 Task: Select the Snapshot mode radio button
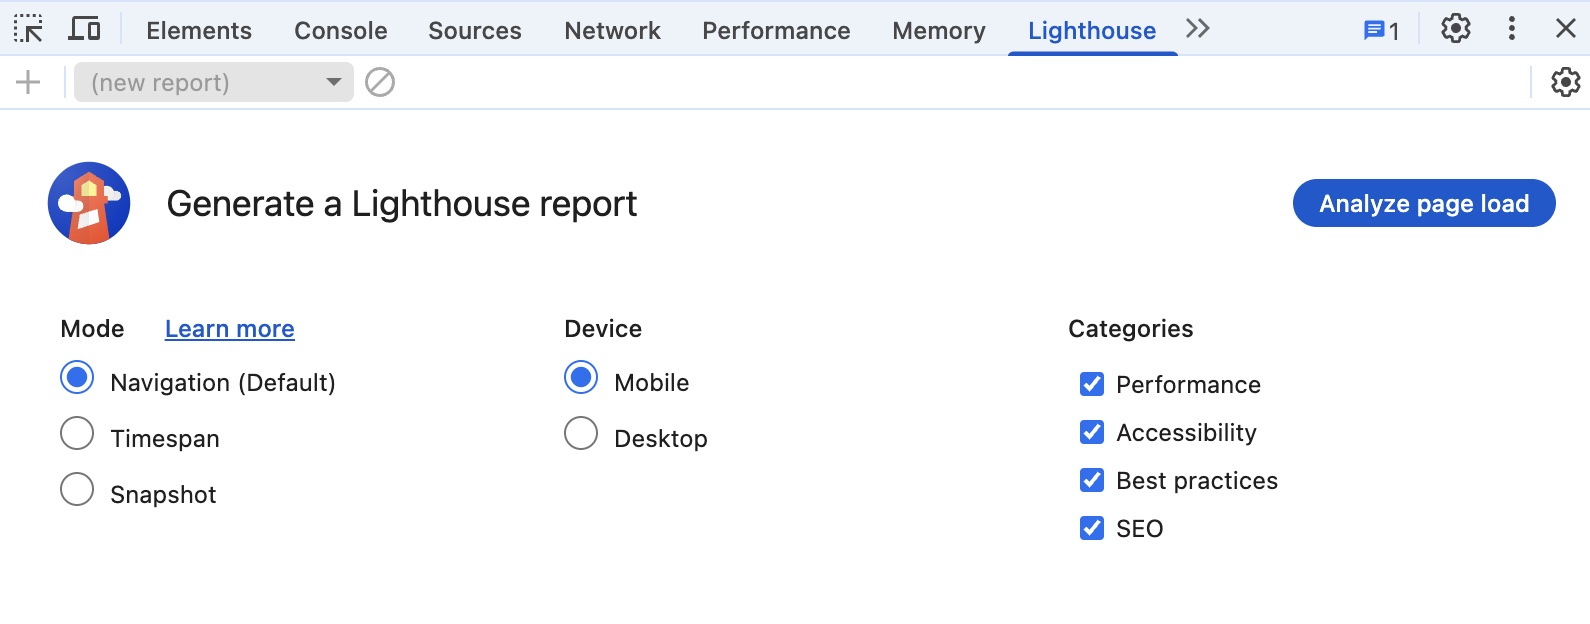pos(77,490)
